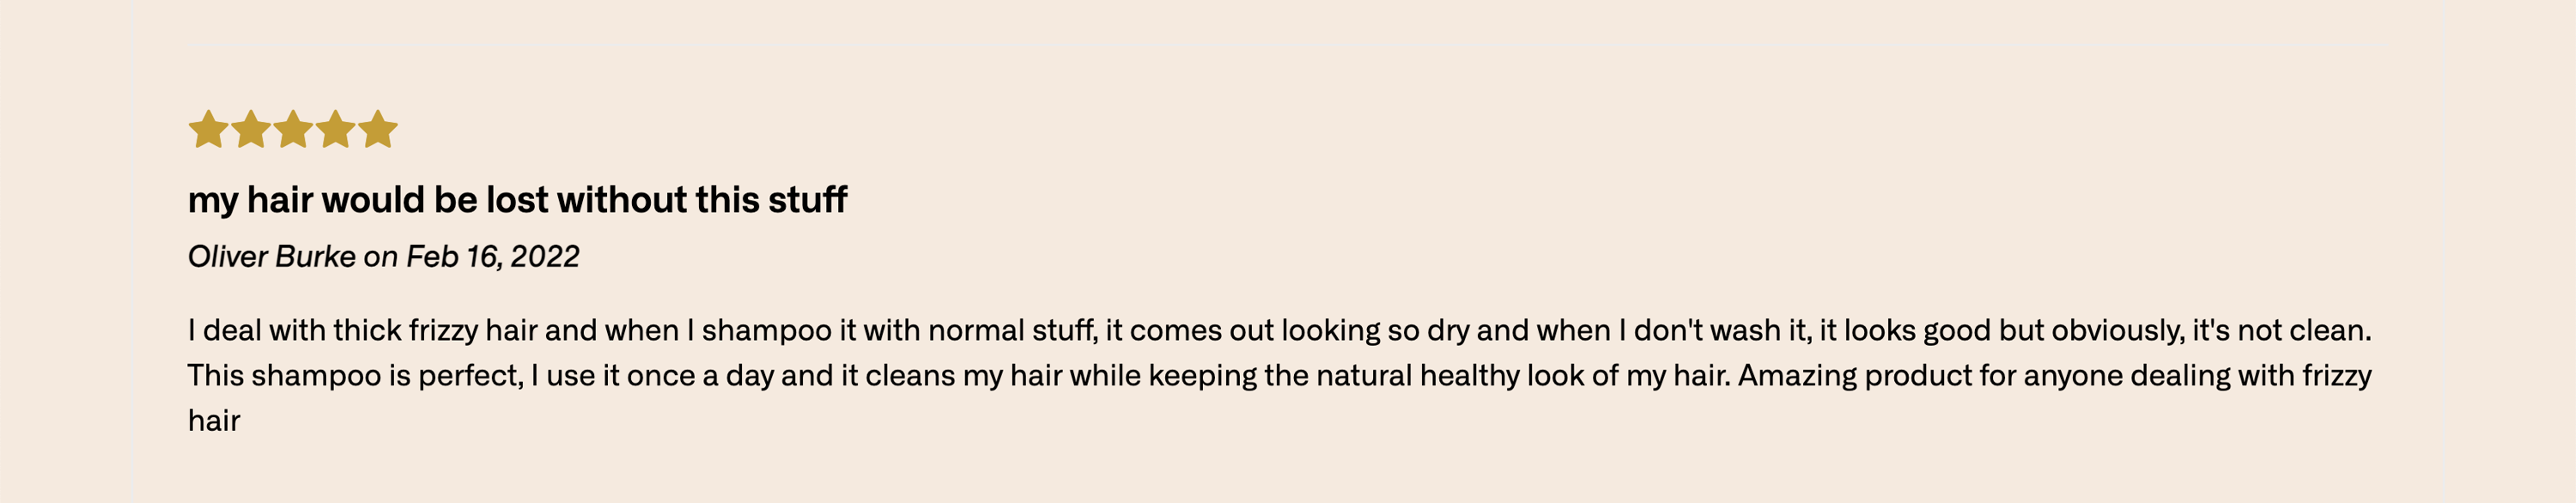Click the phrase "natural healthy look"
Image resolution: width=2576 pixels, height=503 pixels.
click(x=1449, y=376)
